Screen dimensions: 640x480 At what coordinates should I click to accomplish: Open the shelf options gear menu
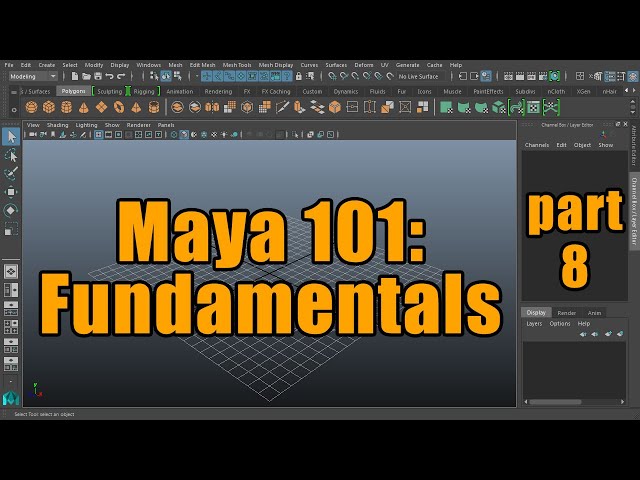click(x=14, y=109)
